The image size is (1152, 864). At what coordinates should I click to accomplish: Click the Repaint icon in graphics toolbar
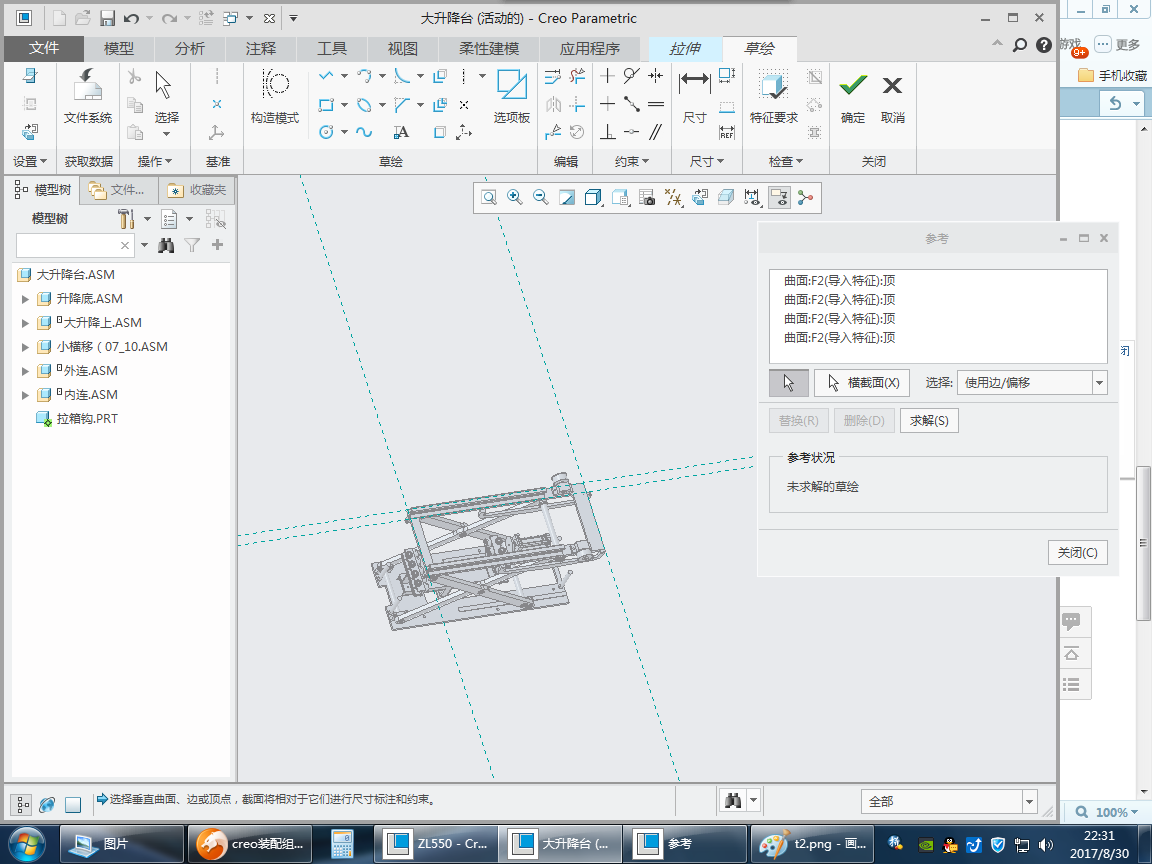pos(566,197)
